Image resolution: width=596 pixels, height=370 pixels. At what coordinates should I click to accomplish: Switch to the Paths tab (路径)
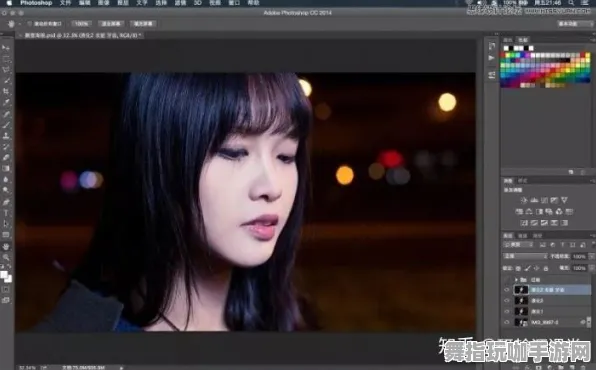point(537,236)
